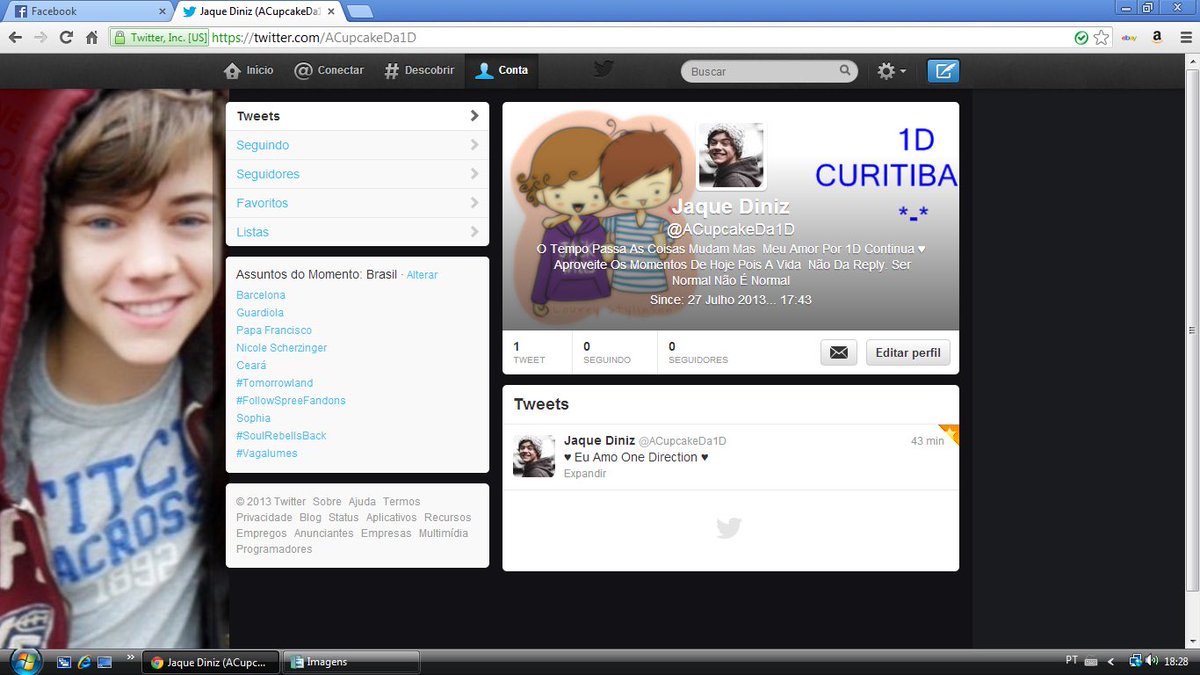Open the Imagens taskbar window
Screen dimensions: 1200x675
[350, 662]
